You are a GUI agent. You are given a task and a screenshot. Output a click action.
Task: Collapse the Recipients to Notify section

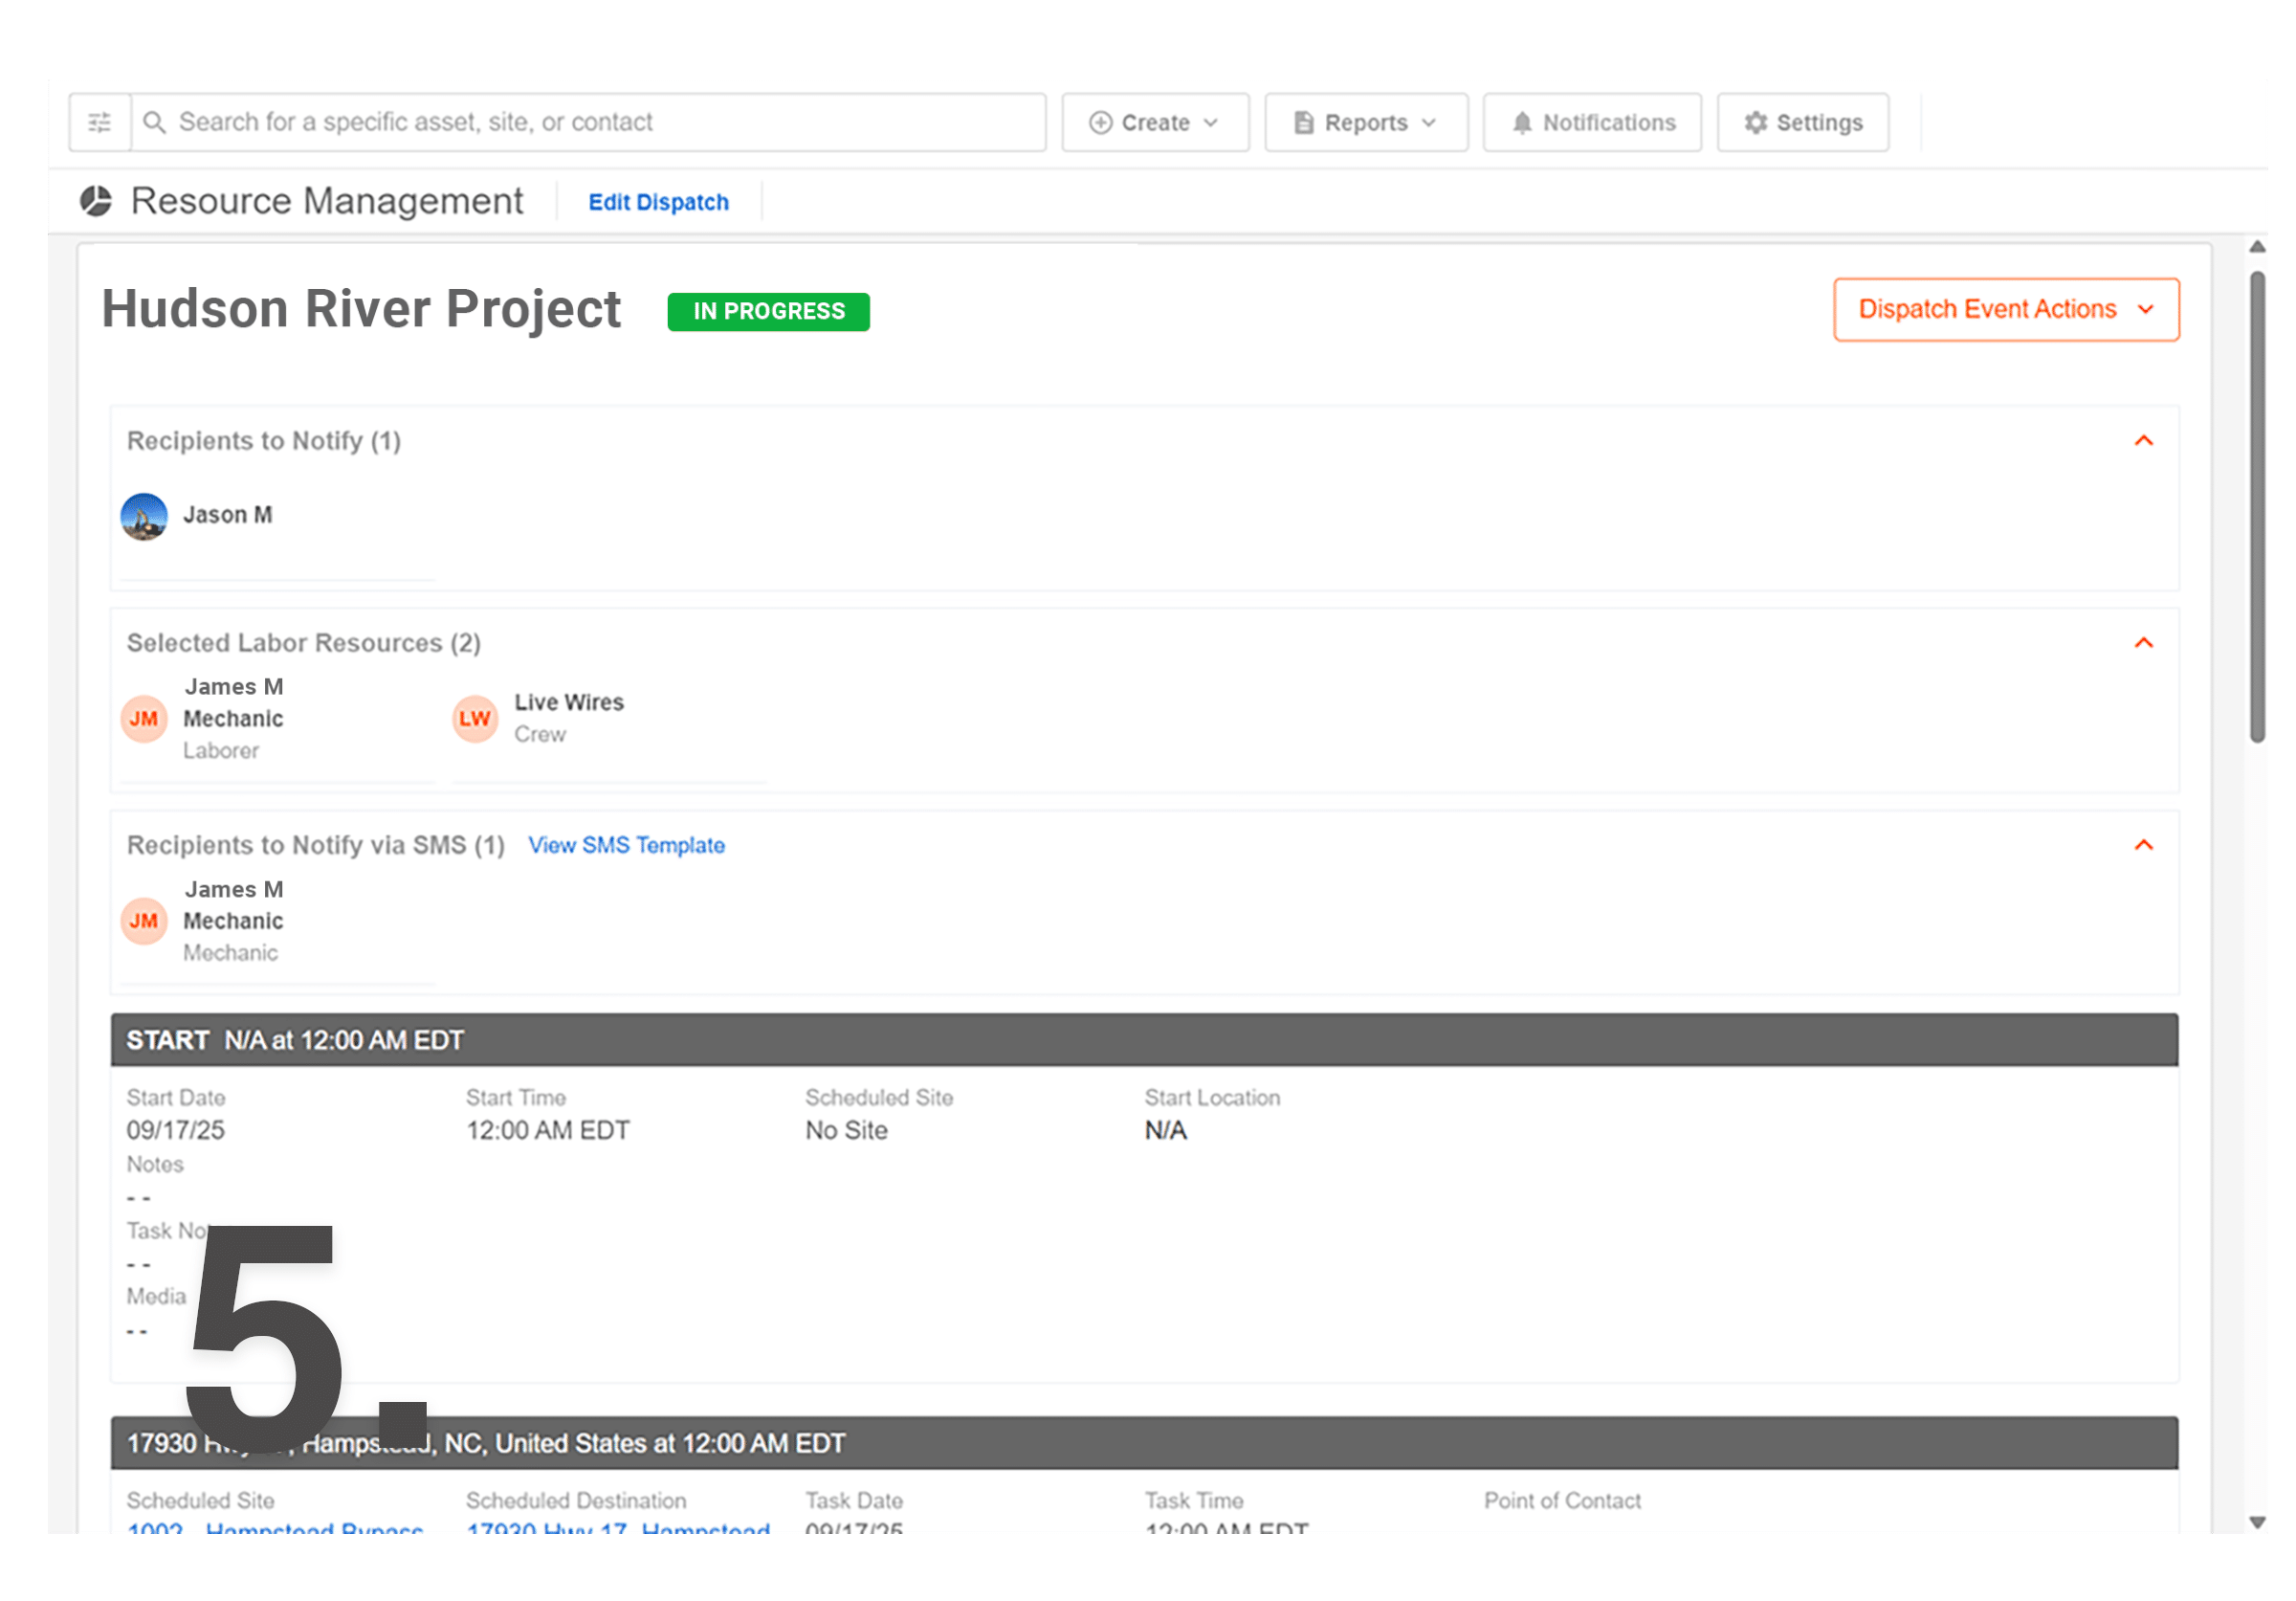(x=2144, y=440)
